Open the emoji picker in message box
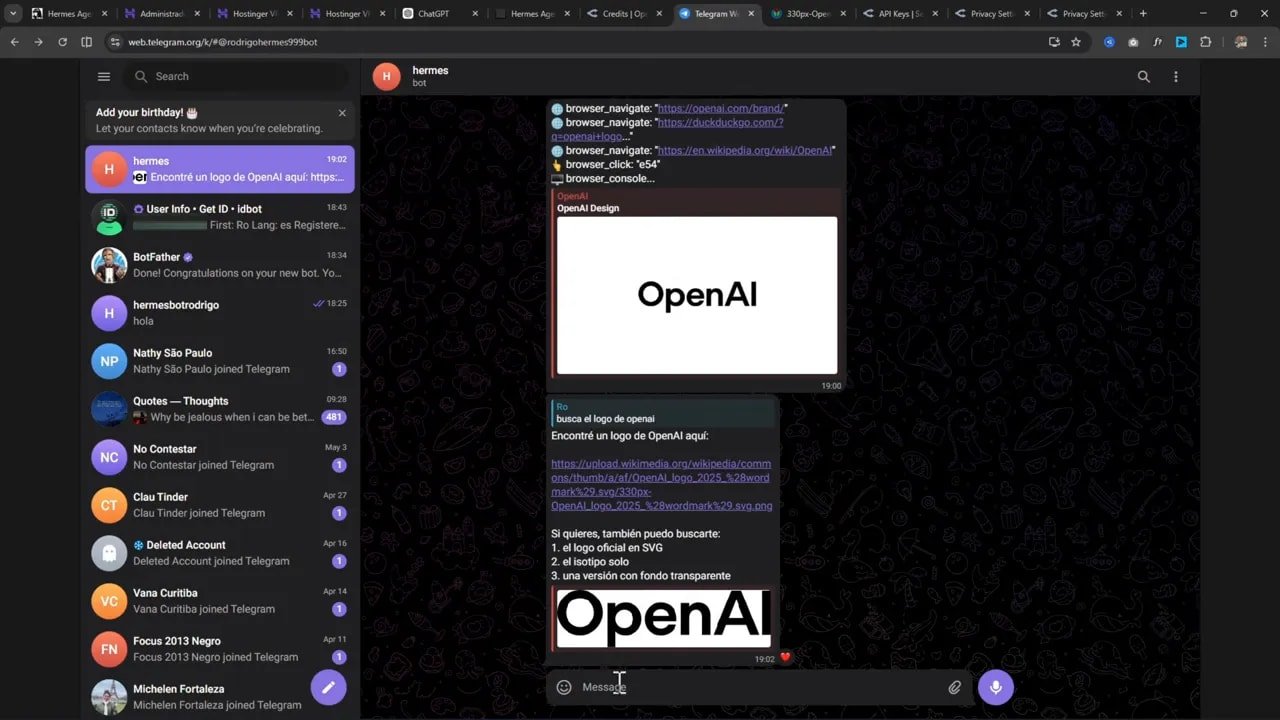Viewport: 1280px width, 720px height. coord(564,687)
